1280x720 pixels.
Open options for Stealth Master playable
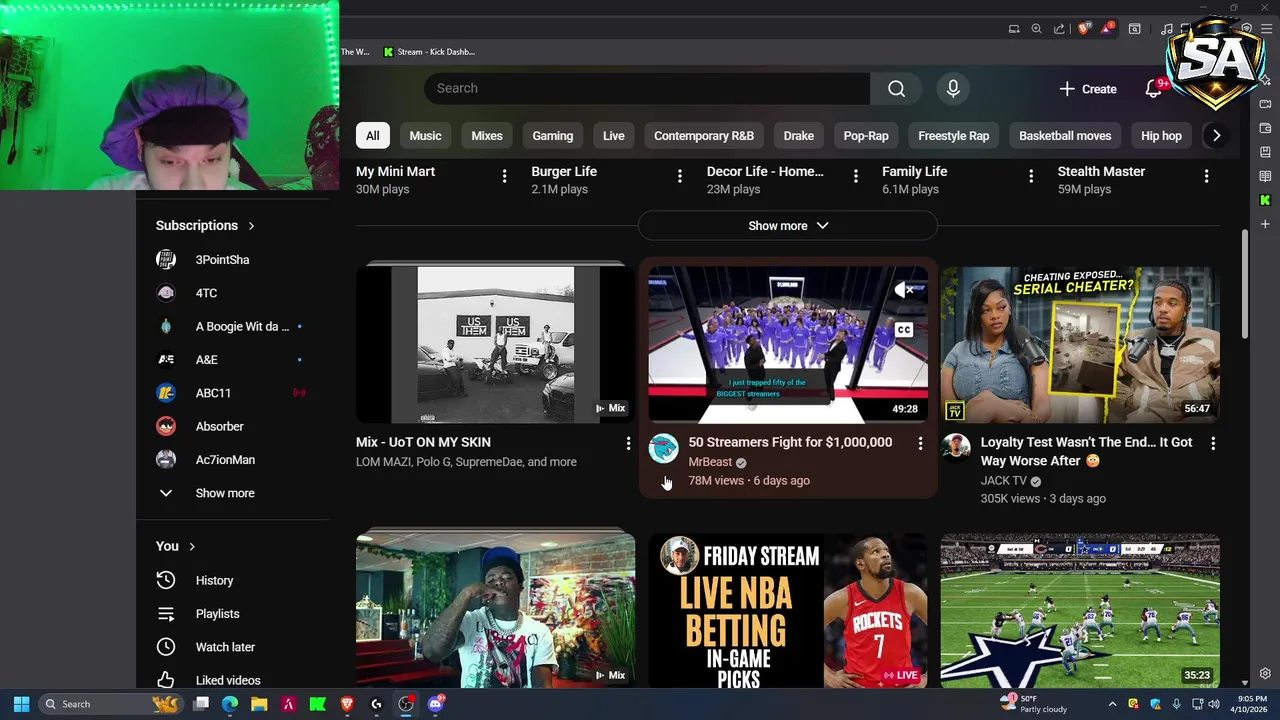click(x=1206, y=176)
